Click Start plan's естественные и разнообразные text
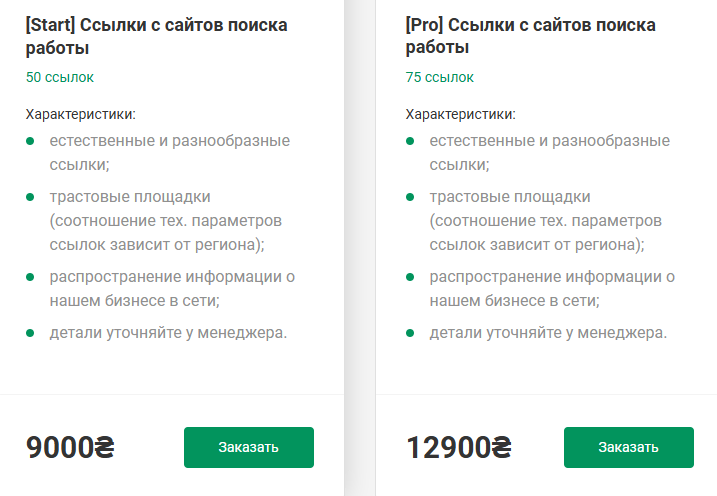Viewport: 717px width, 496px height. coord(170,141)
